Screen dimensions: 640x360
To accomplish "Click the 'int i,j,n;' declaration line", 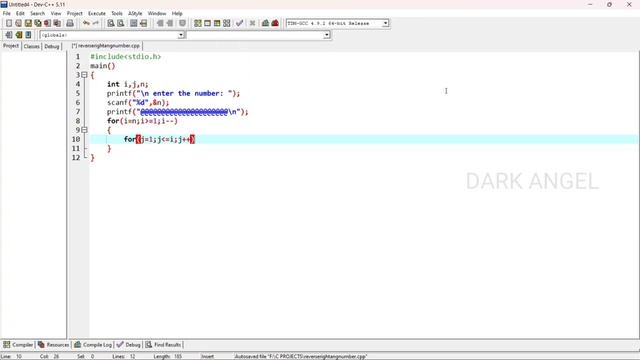I will 128,84.
